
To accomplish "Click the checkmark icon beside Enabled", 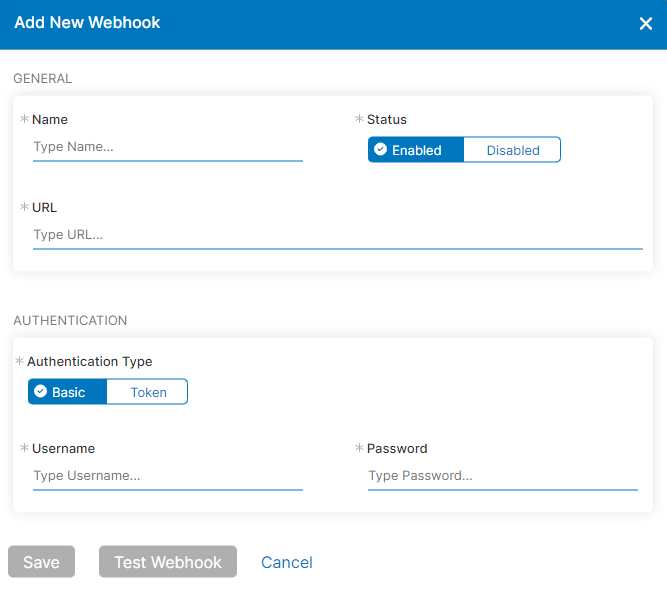I will pyautogui.click(x=380, y=150).
